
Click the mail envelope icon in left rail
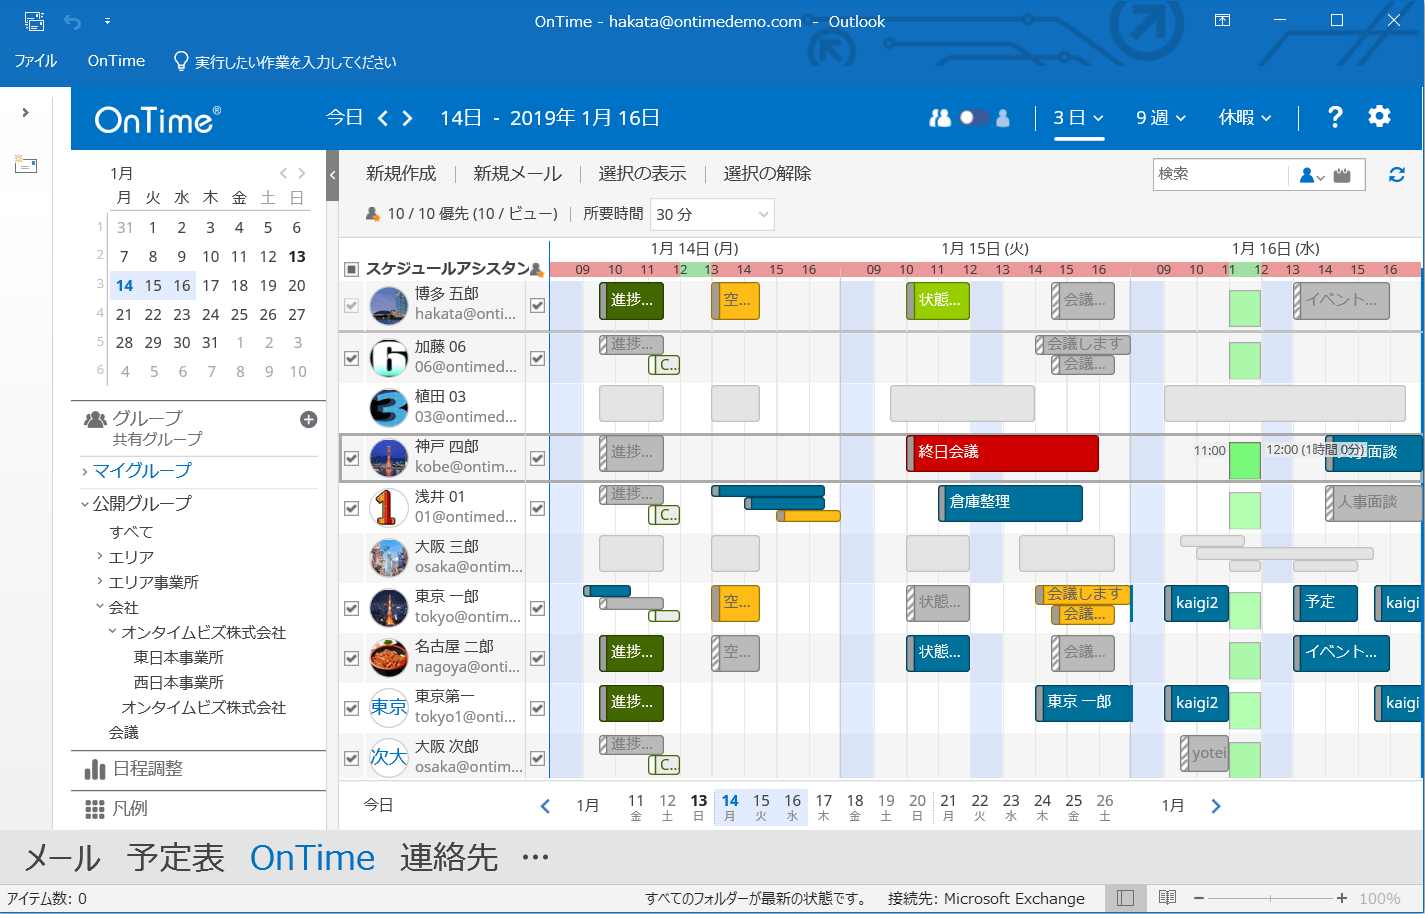click(x=25, y=165)
